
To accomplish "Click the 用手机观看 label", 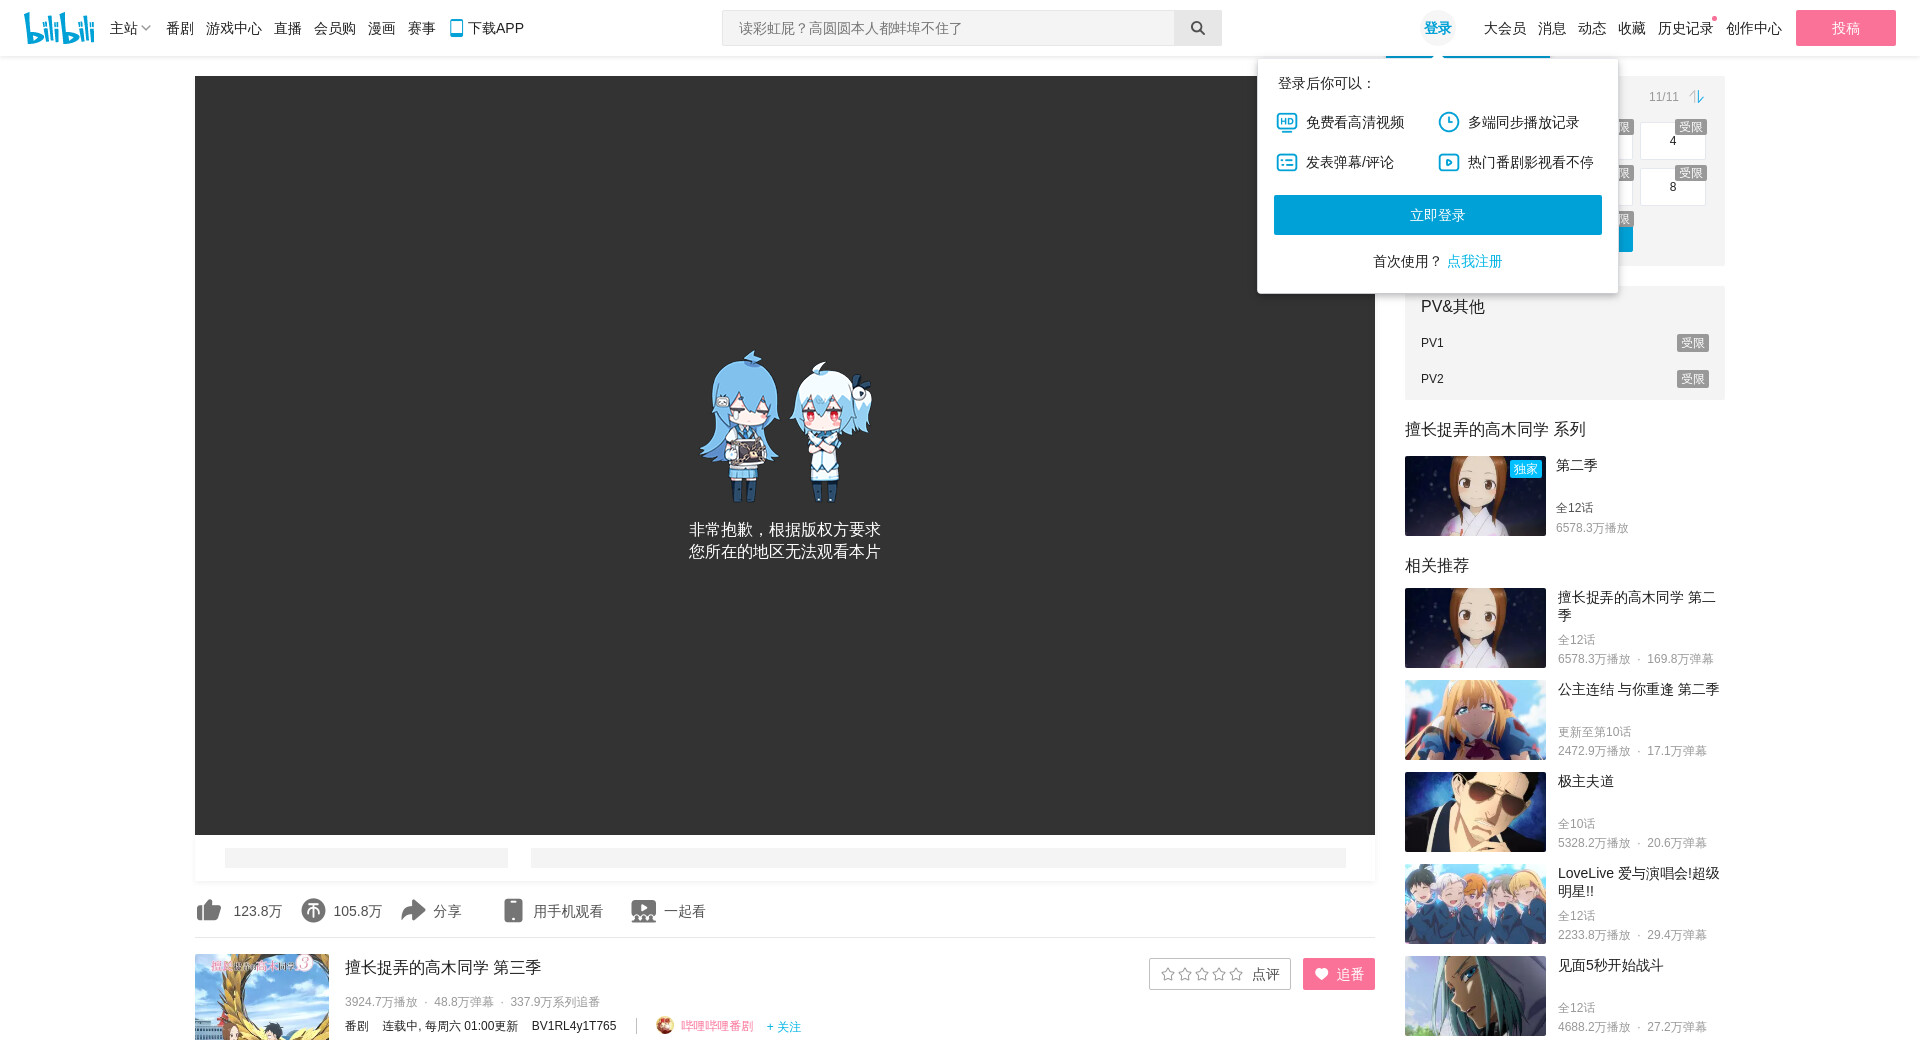I will click(568, 911).
